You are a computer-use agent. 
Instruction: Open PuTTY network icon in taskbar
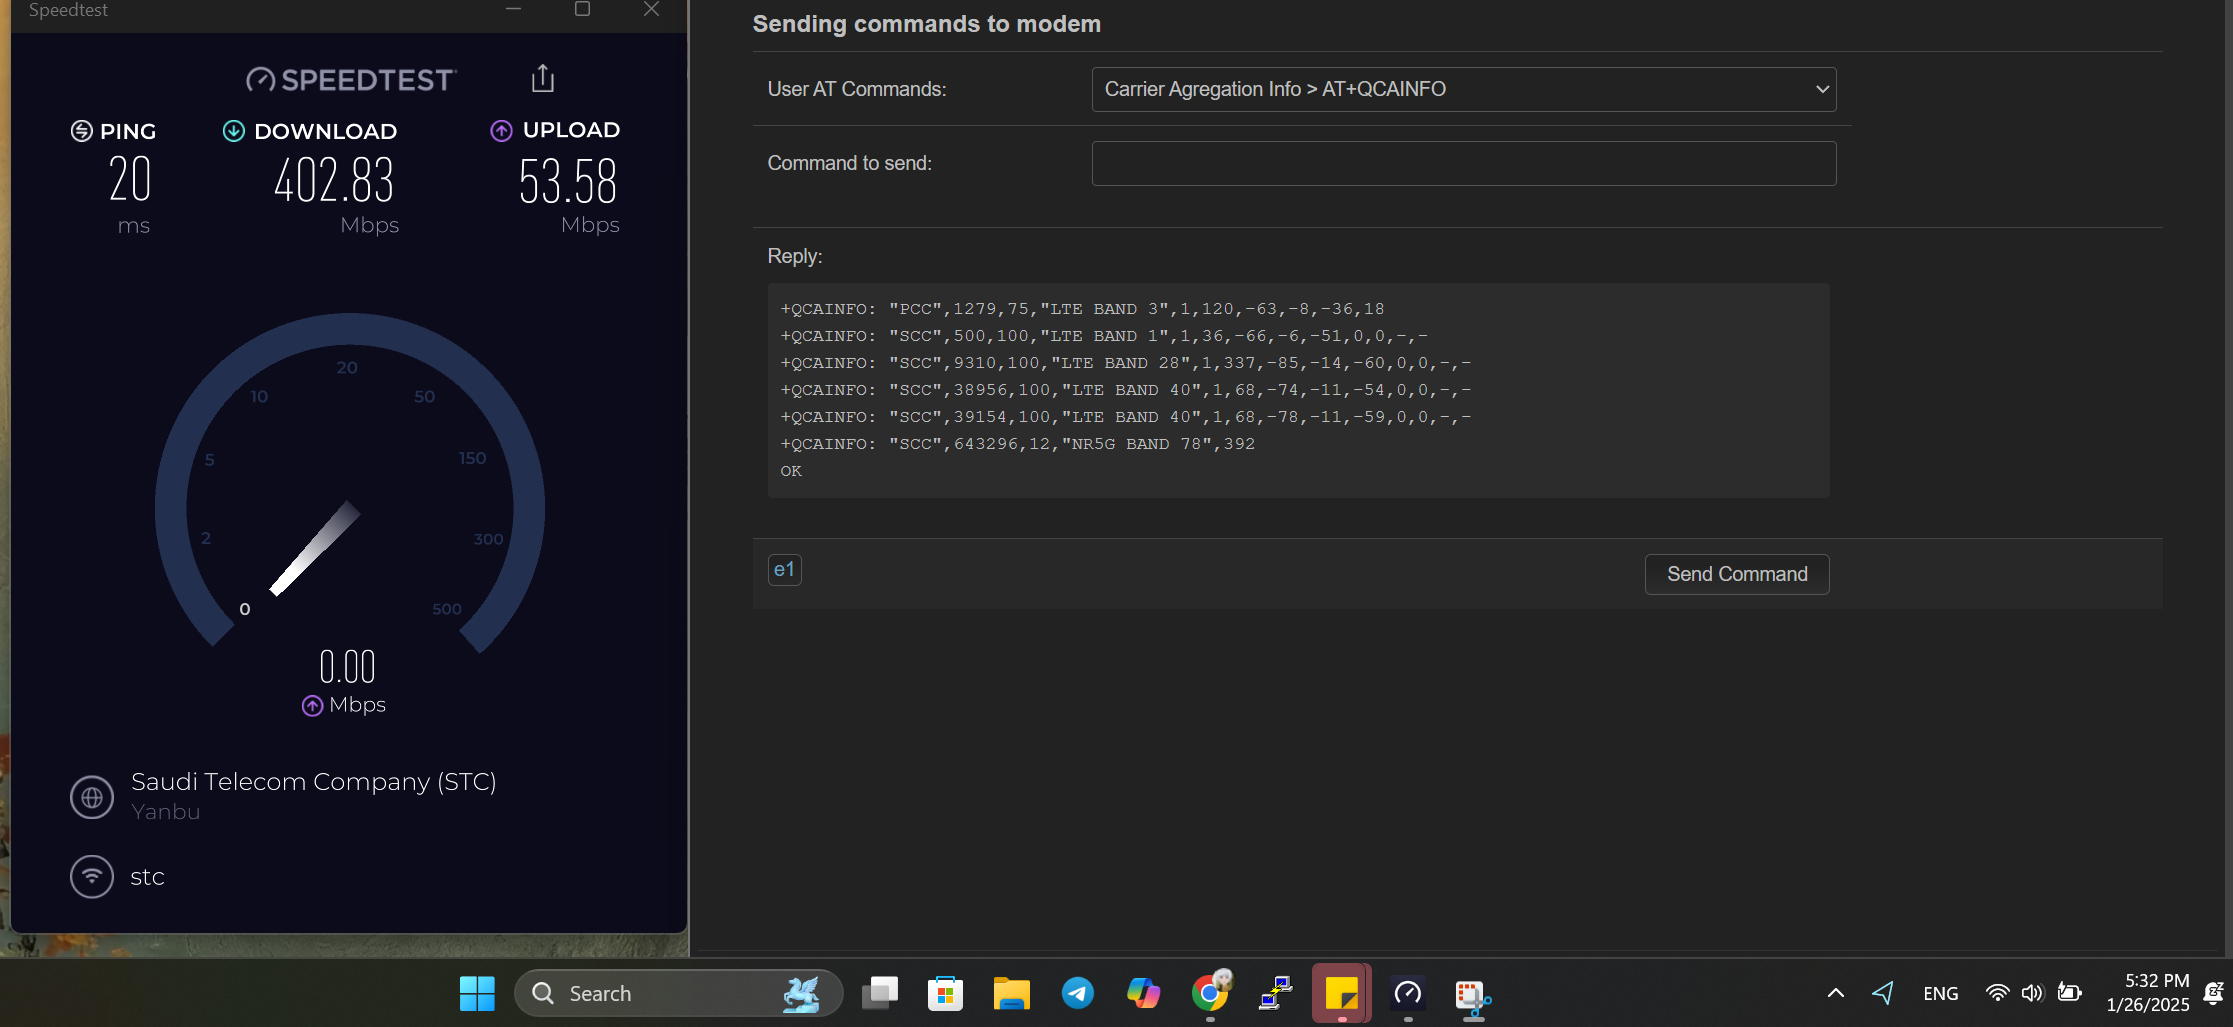point(1276,993)
